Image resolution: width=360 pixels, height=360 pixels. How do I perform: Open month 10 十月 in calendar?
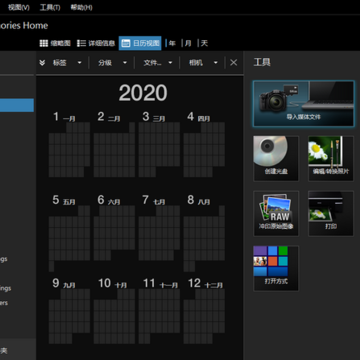(114, 311)
